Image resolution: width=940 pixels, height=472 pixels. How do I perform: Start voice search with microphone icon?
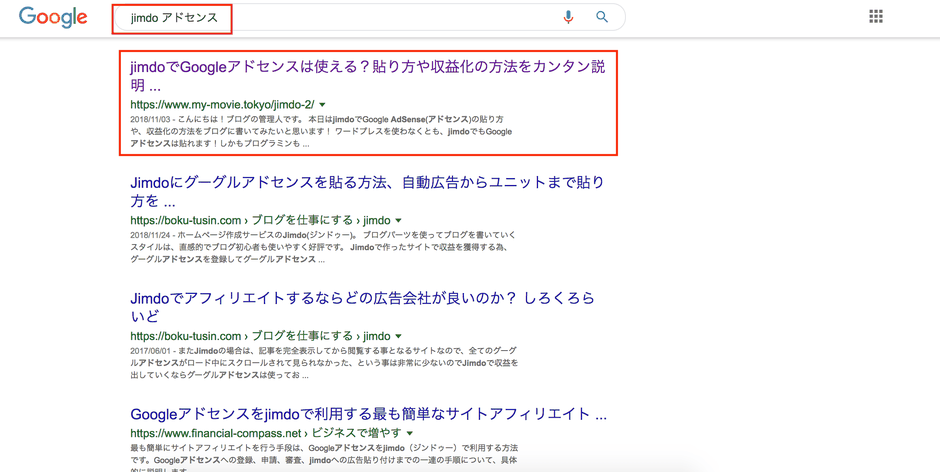pyautogui.click(x=568, y=17)
